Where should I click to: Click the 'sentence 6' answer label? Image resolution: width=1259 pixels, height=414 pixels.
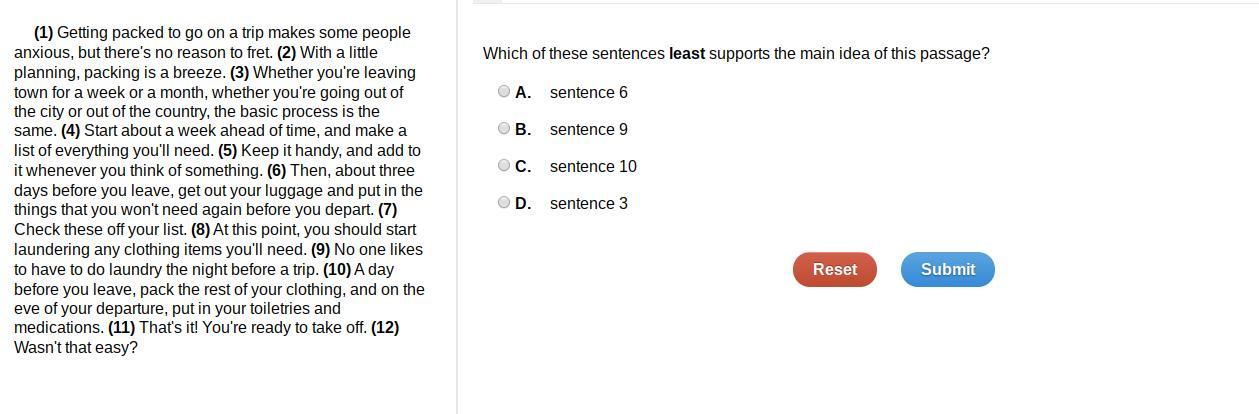click(589, 93)
